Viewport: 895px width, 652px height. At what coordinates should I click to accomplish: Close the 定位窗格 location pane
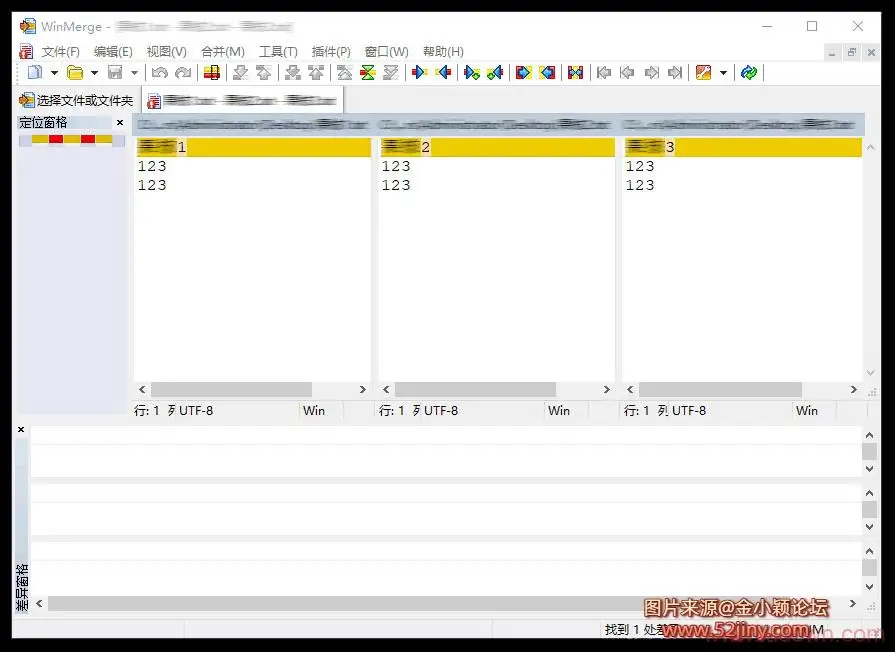point(120,123)
